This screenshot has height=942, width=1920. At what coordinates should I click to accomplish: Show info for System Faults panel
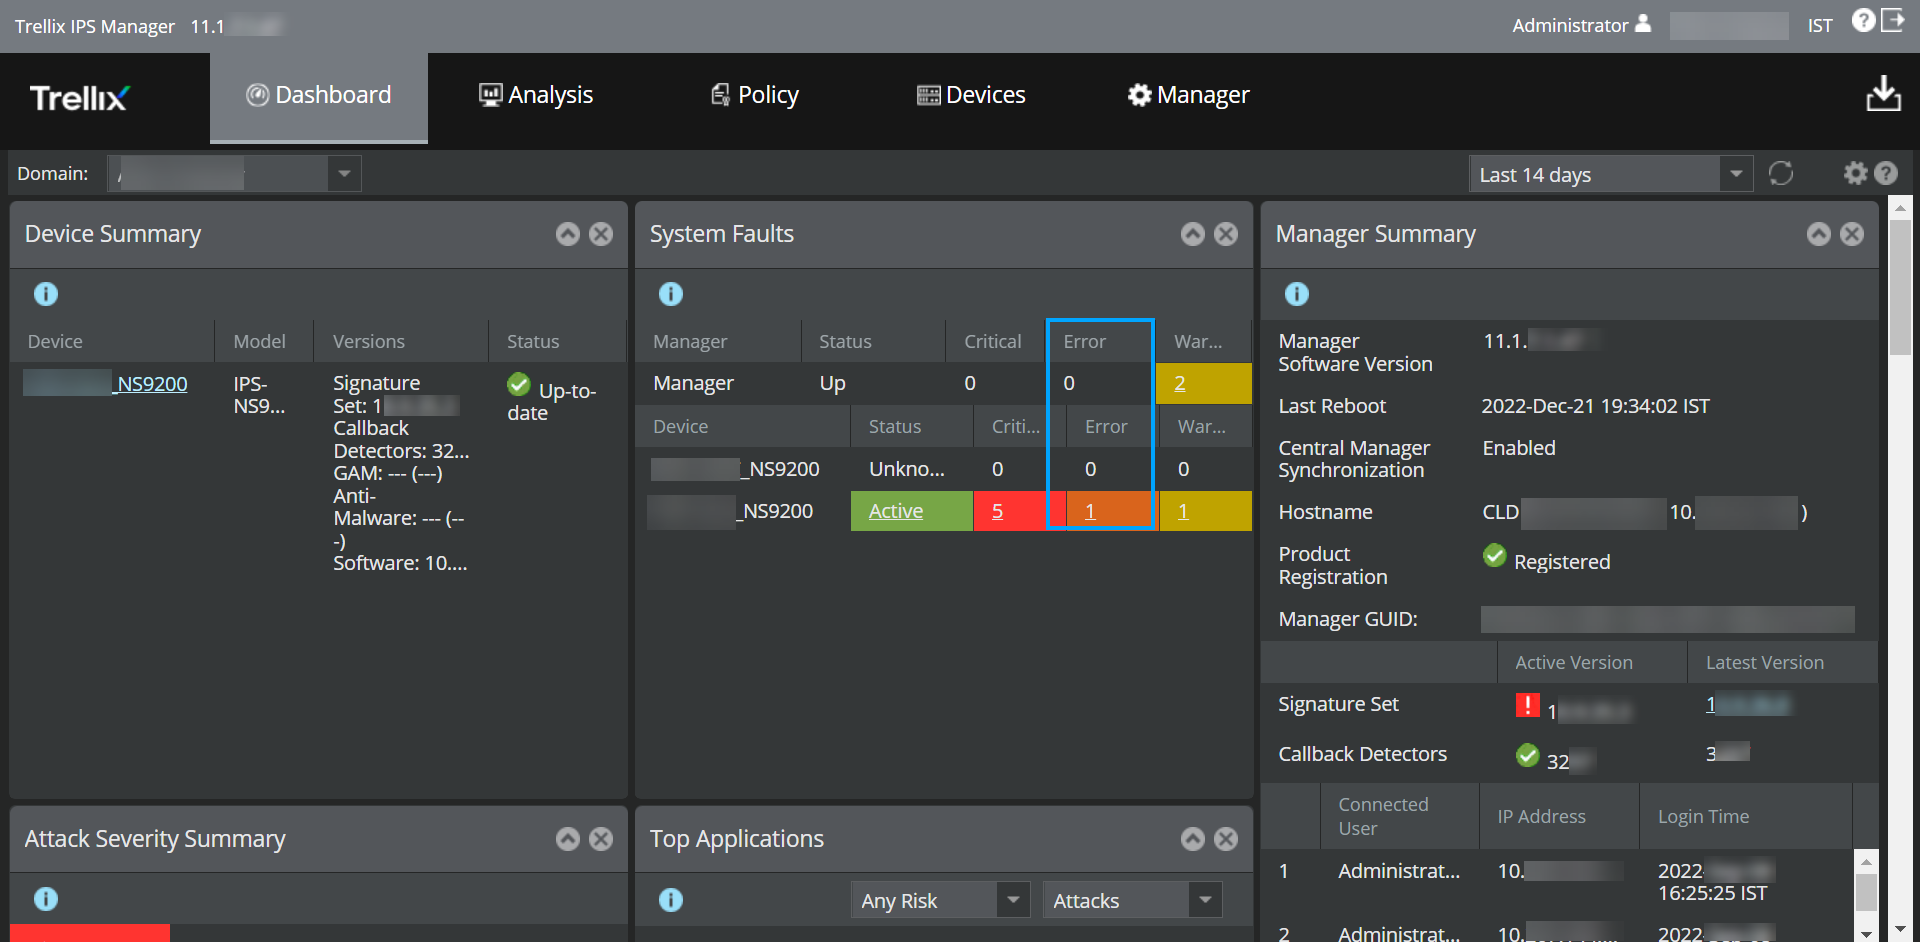671,294
